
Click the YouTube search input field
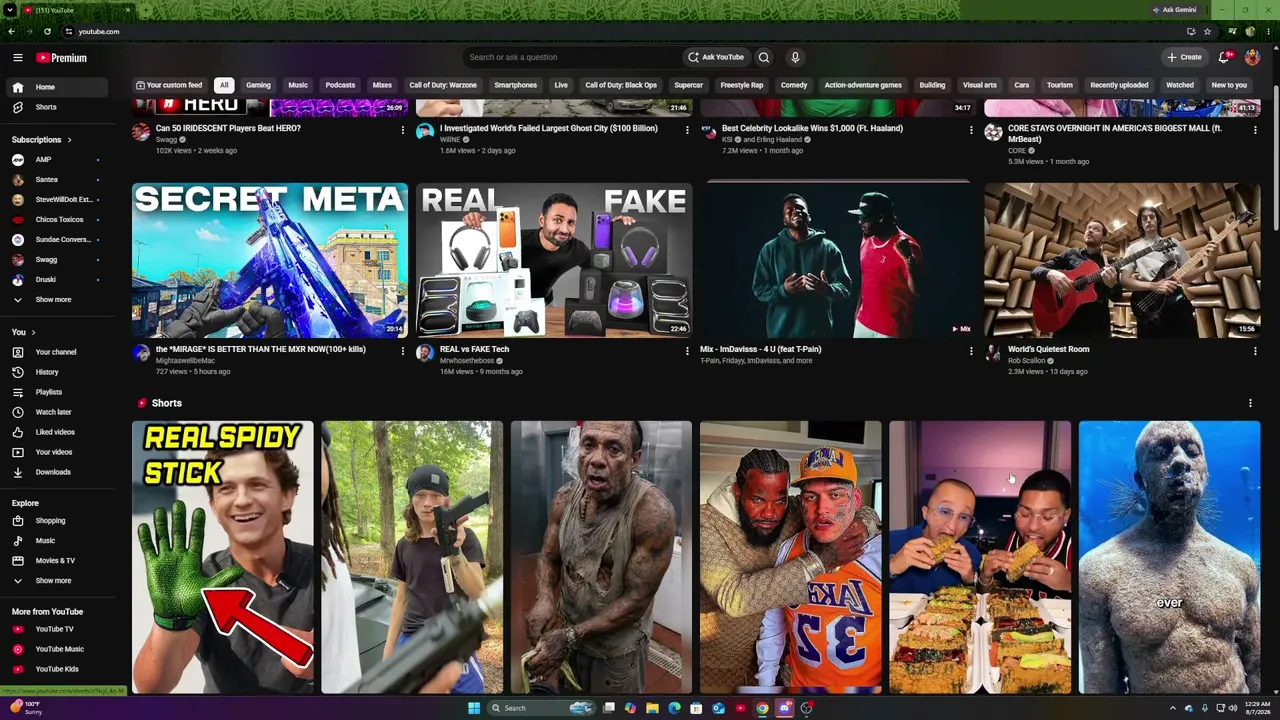click(x=570, y=57)
